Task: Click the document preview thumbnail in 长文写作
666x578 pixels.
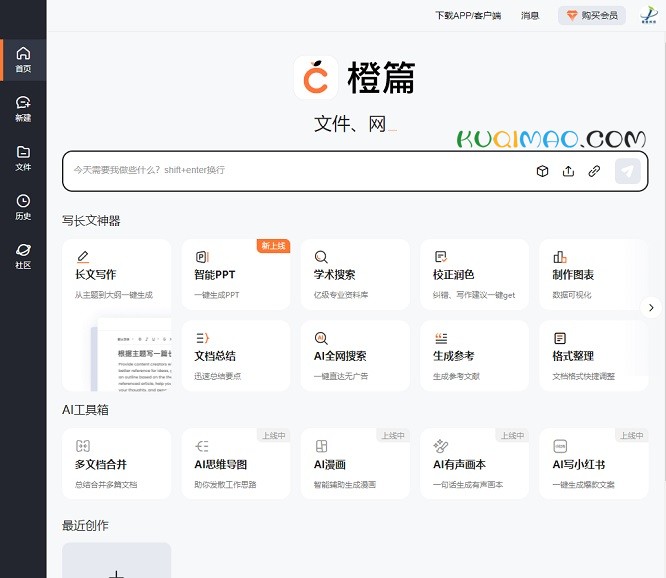Action: tap(131, 354)
